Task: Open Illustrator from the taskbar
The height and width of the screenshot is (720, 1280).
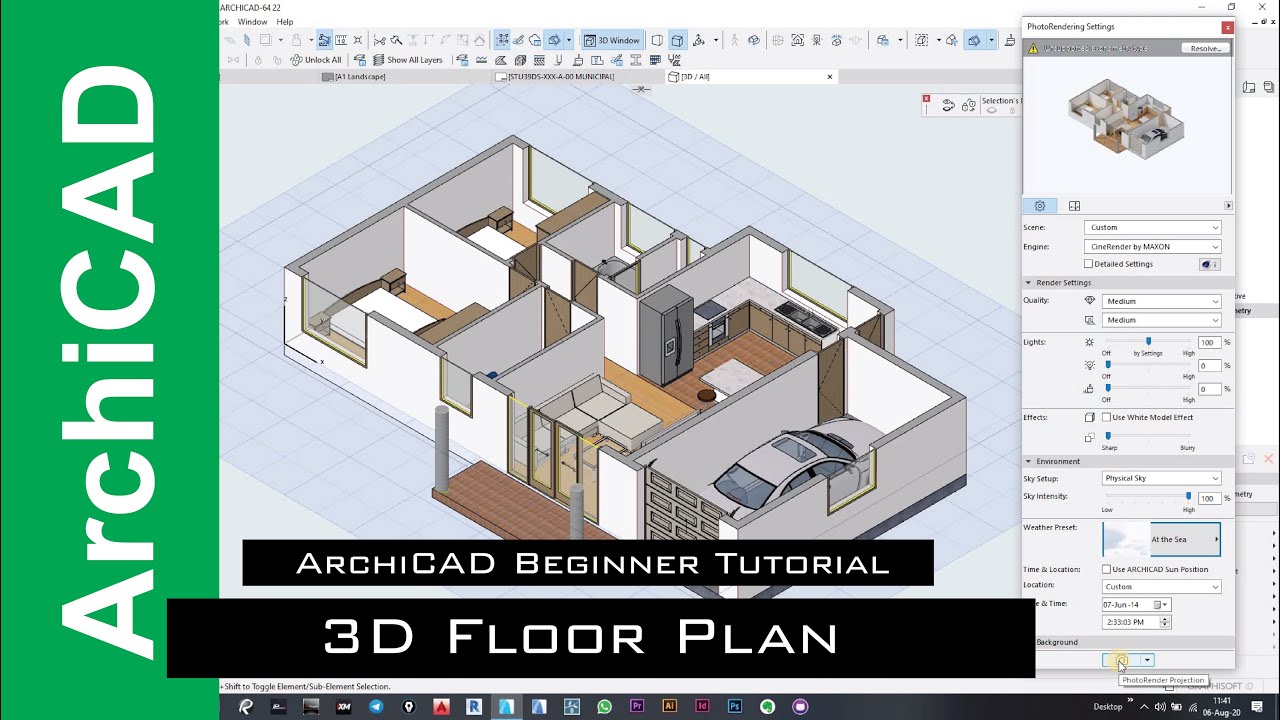Action: tap(670, 706)
